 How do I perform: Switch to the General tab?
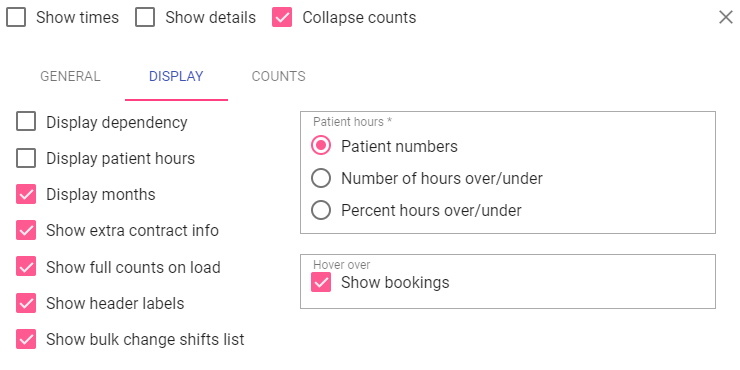70,76
